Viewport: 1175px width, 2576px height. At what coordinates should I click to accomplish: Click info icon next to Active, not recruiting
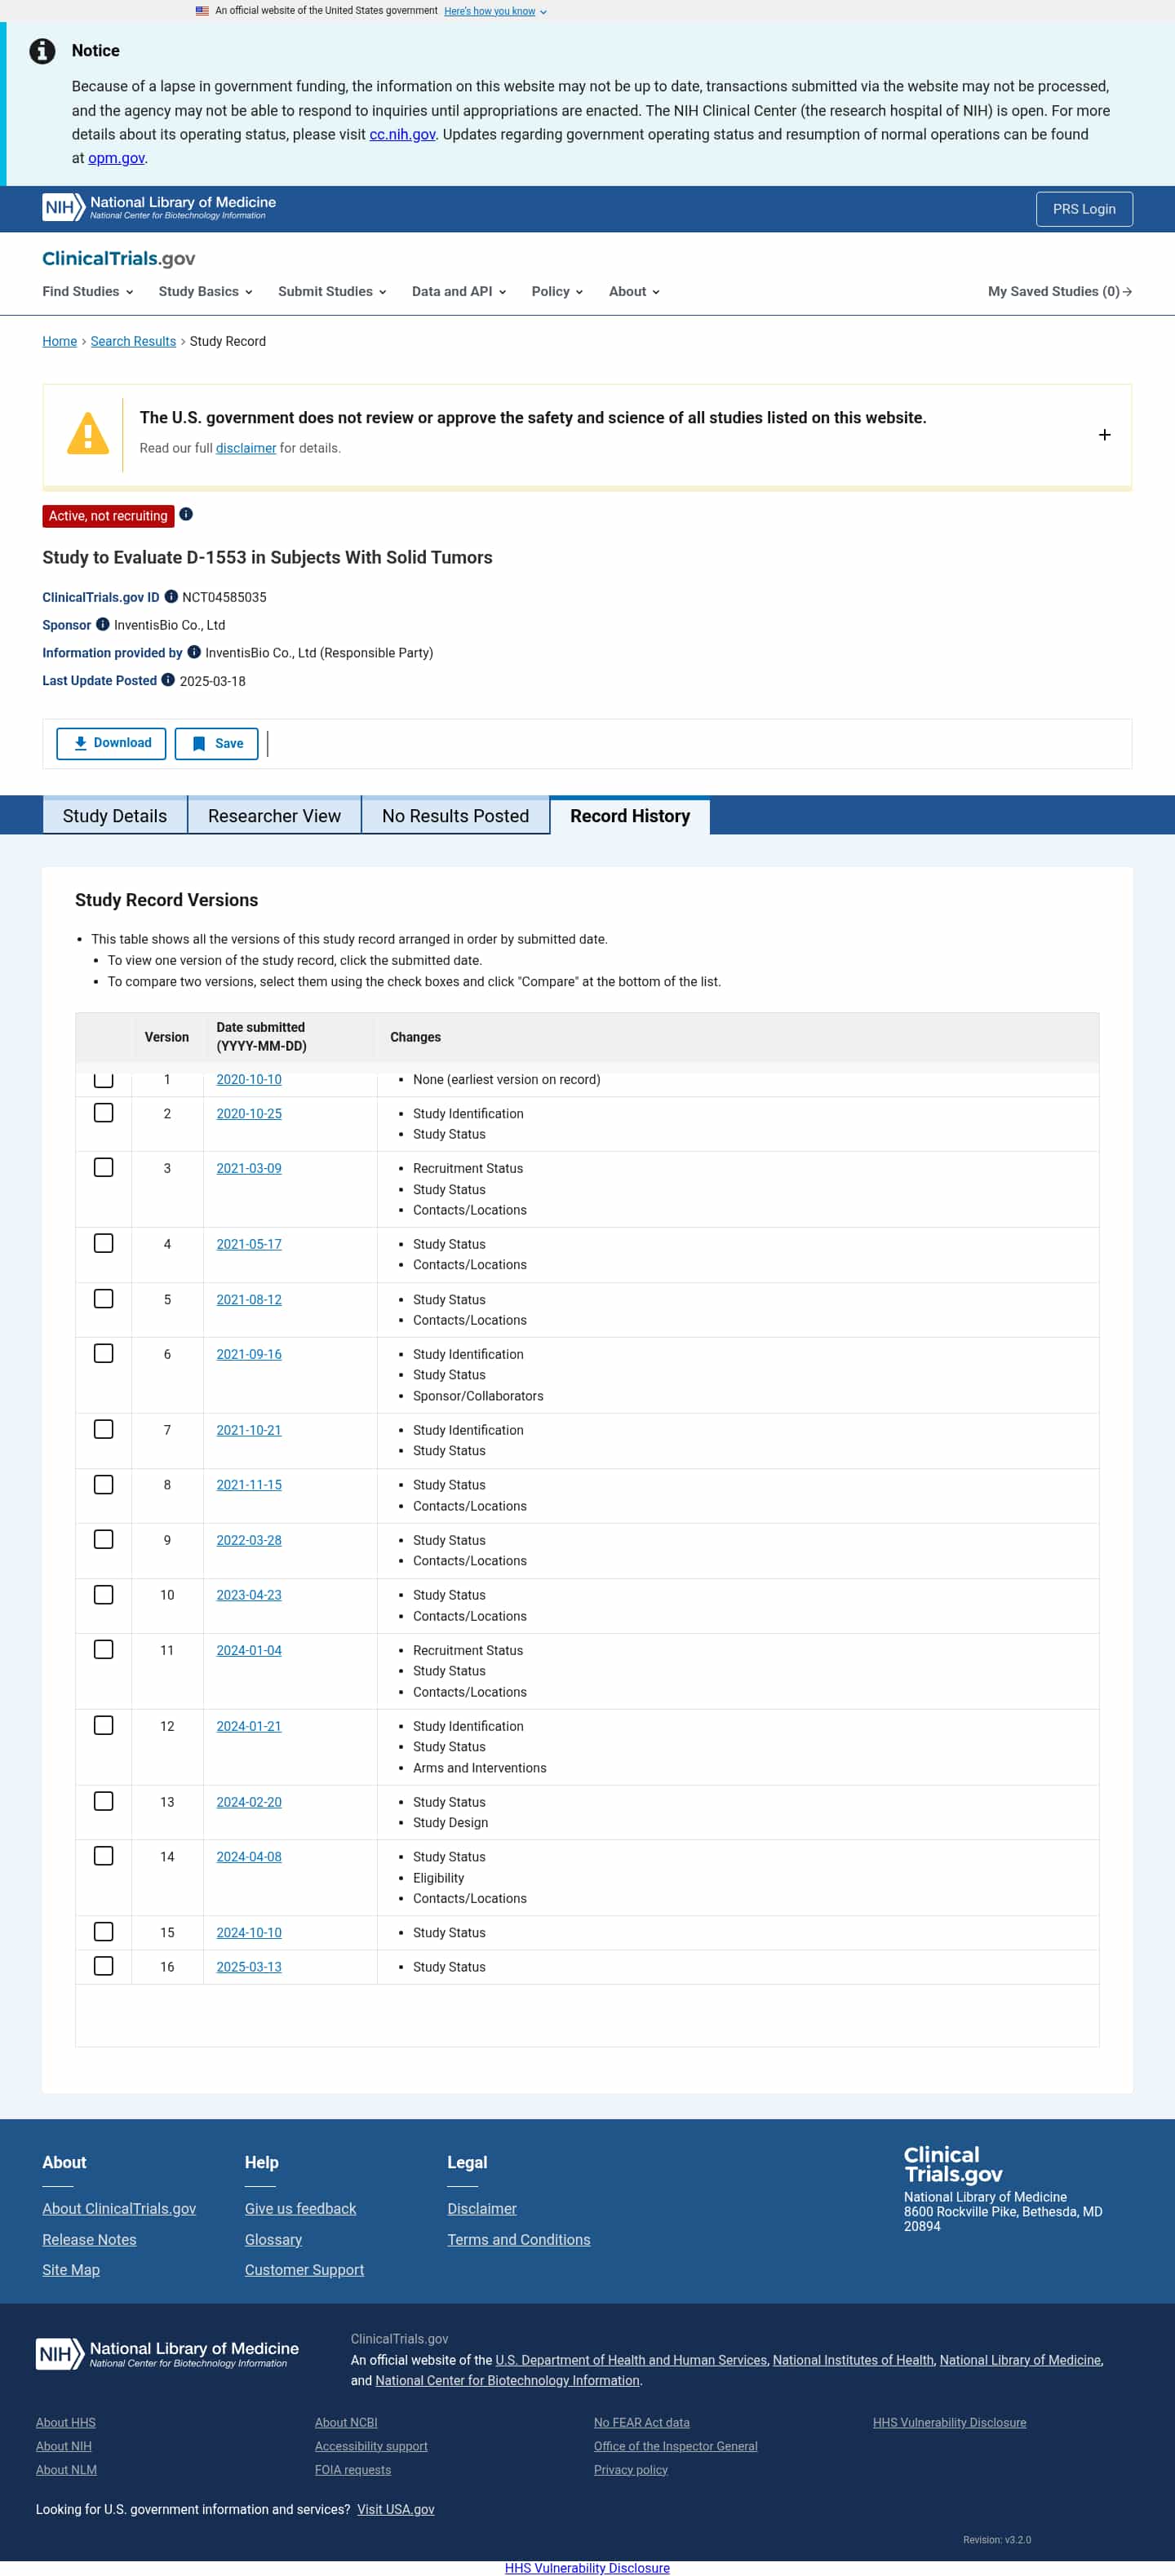point(186,515)
